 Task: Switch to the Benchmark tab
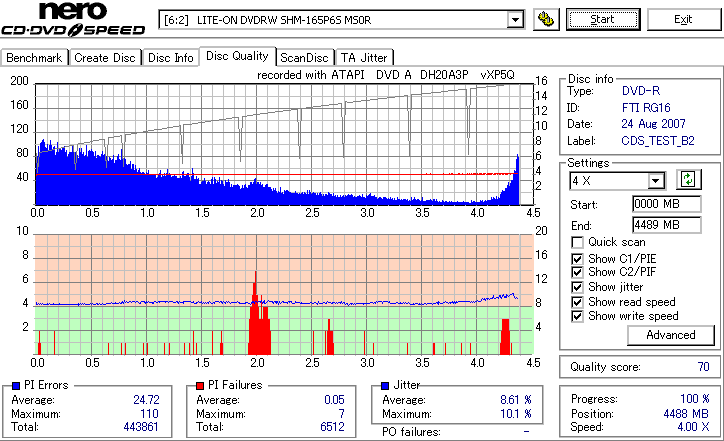click(34, 58)
